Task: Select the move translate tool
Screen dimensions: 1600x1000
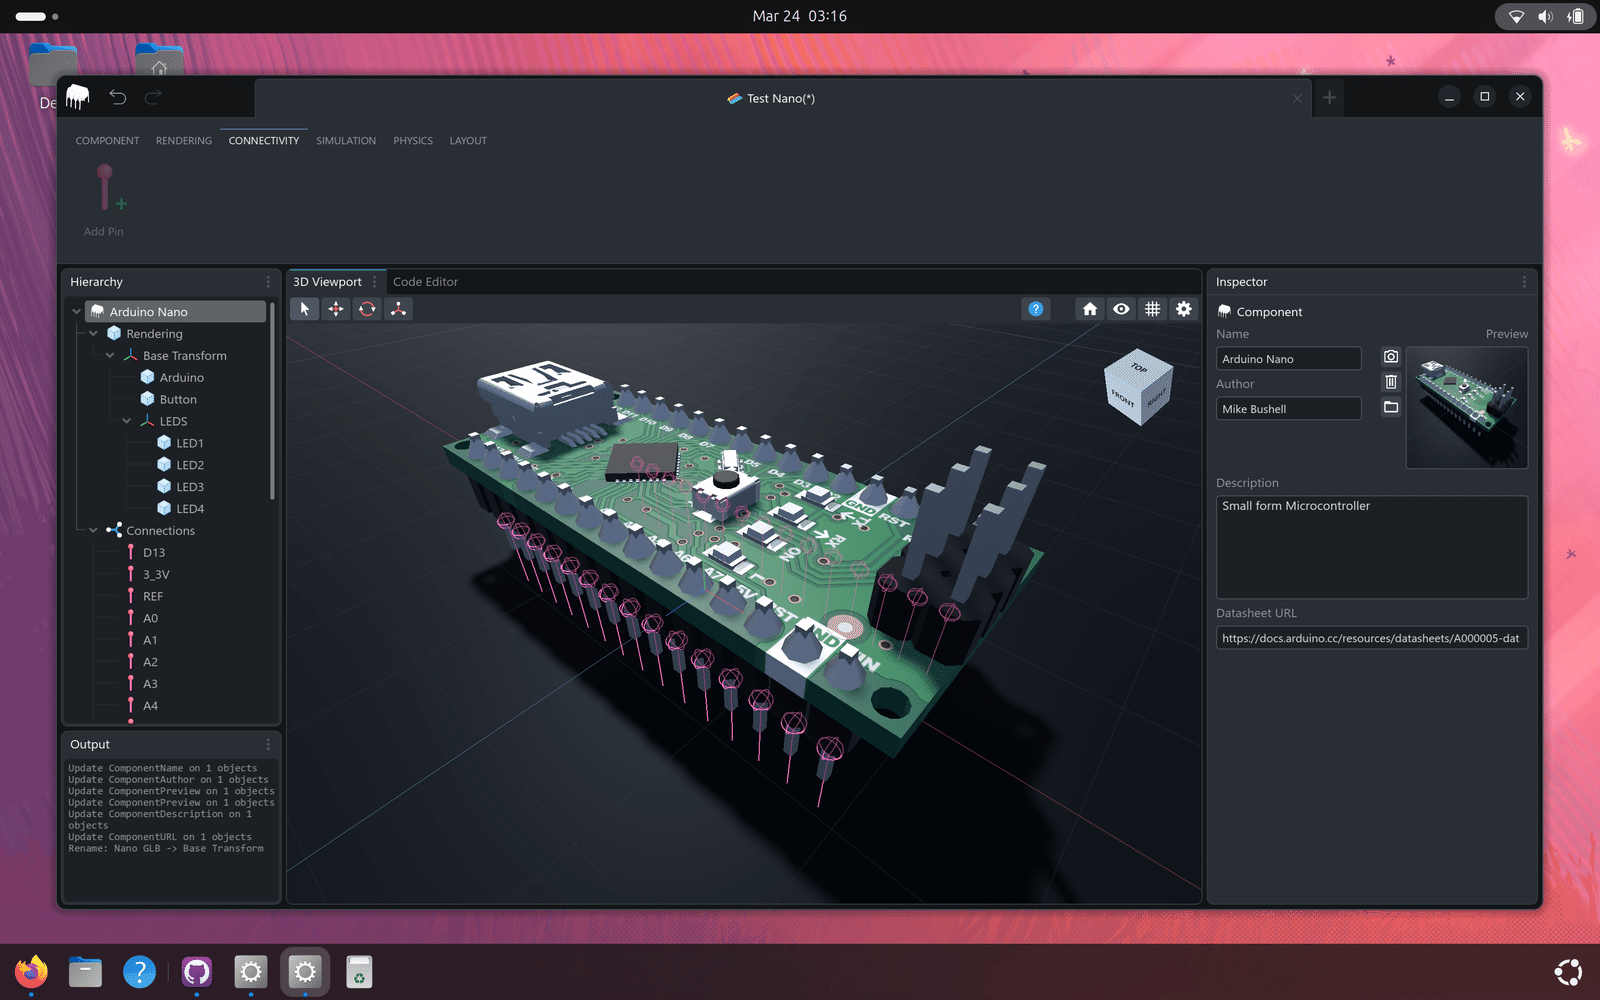Action: (x=336, y=309)
